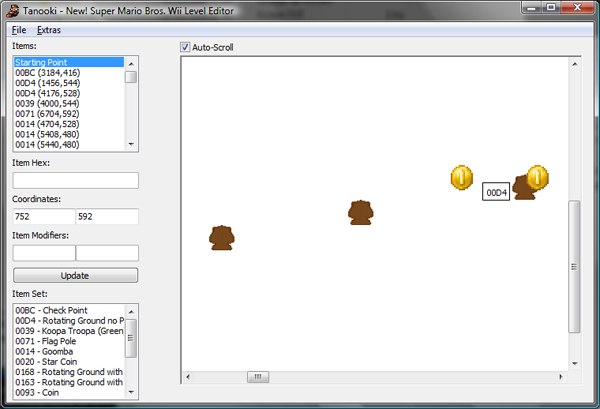The image size is (600, 409).
Task: Select the right coin overlapping the Goomba
Action: click(x=538, y=178)
